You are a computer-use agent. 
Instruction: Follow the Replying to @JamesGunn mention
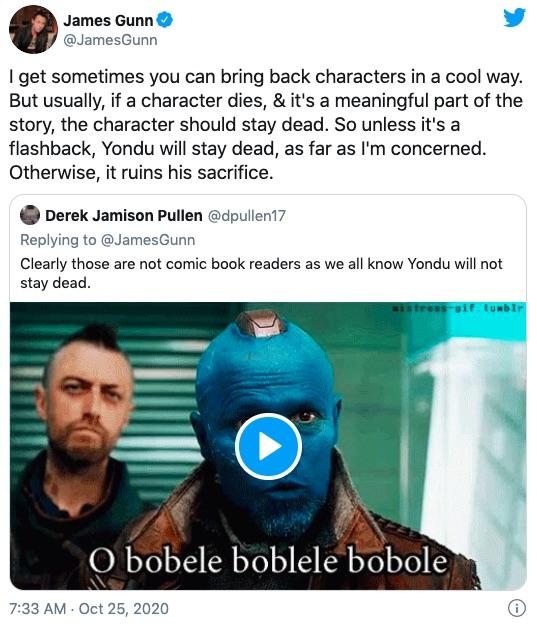coord(148,240)
